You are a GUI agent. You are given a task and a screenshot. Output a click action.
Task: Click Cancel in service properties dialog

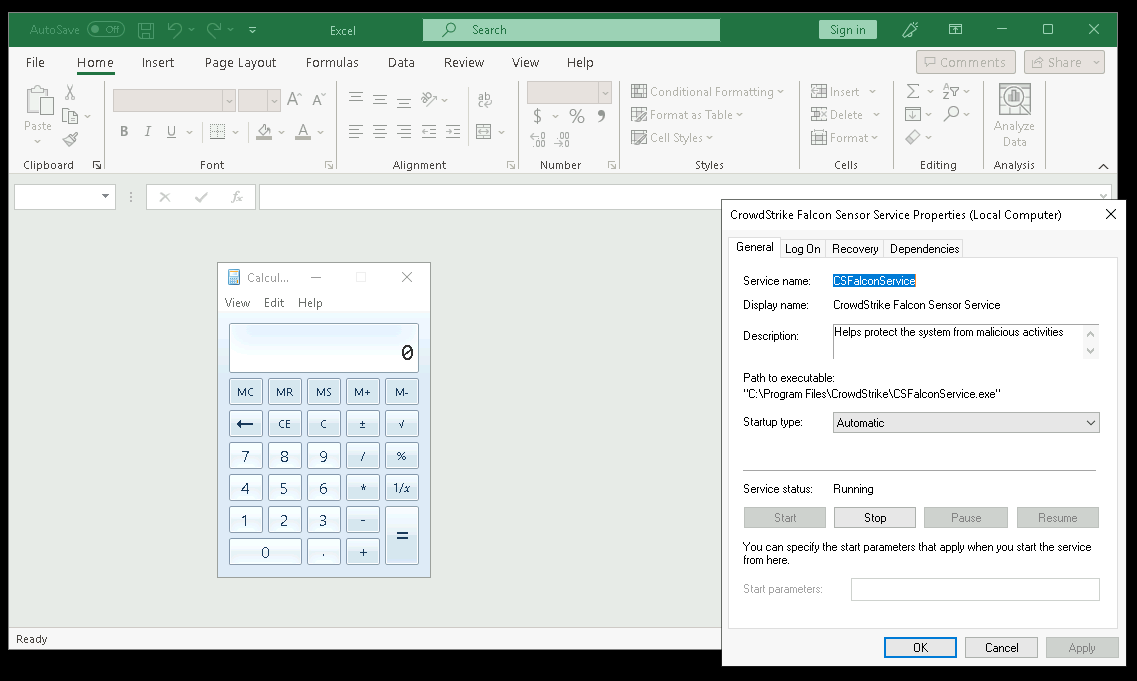click(x=1001, y=648)
